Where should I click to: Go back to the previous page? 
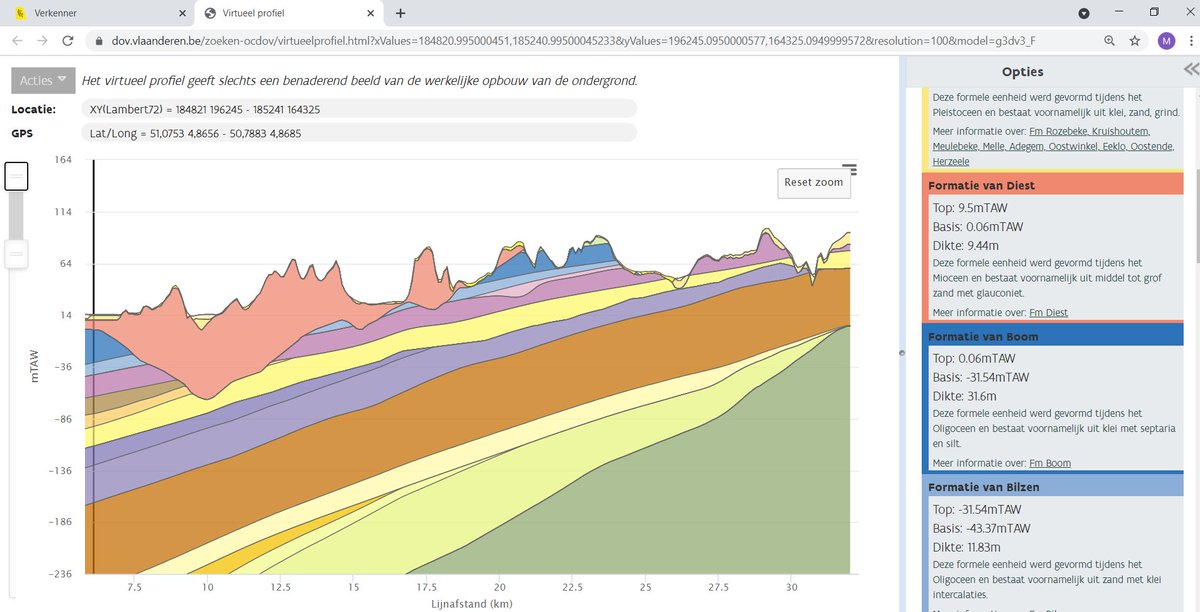[x=17, y=41]
